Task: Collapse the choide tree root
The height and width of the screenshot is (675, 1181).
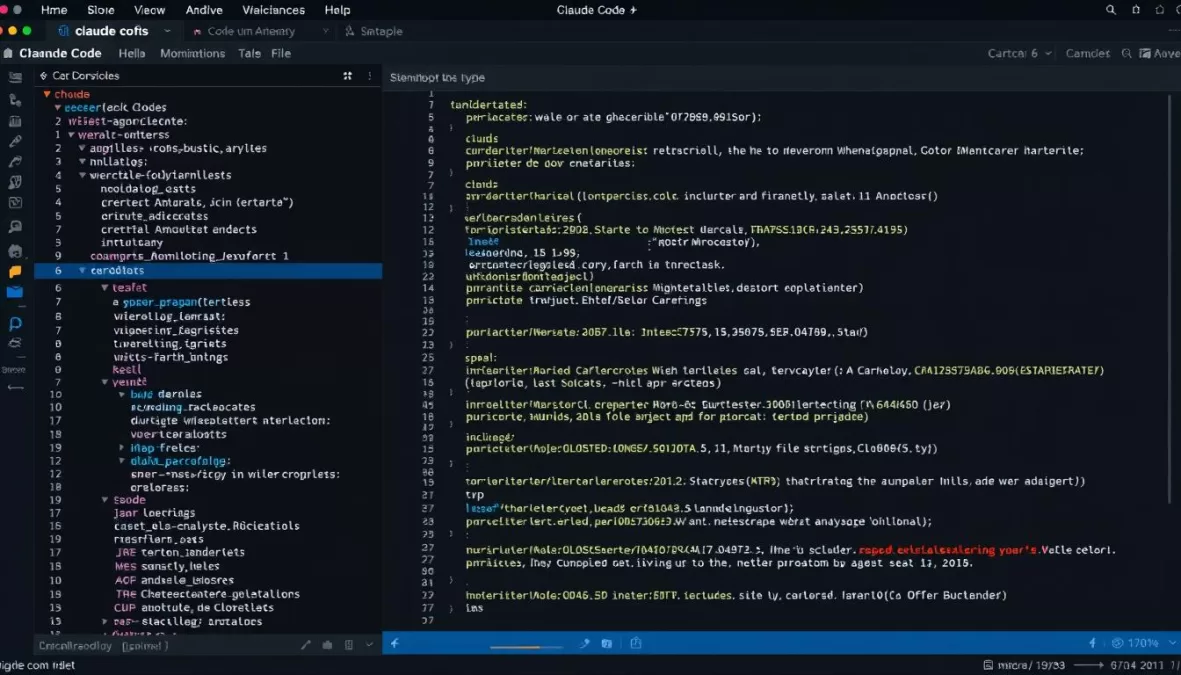Action: pyautogui.click(x=47, y=93)
